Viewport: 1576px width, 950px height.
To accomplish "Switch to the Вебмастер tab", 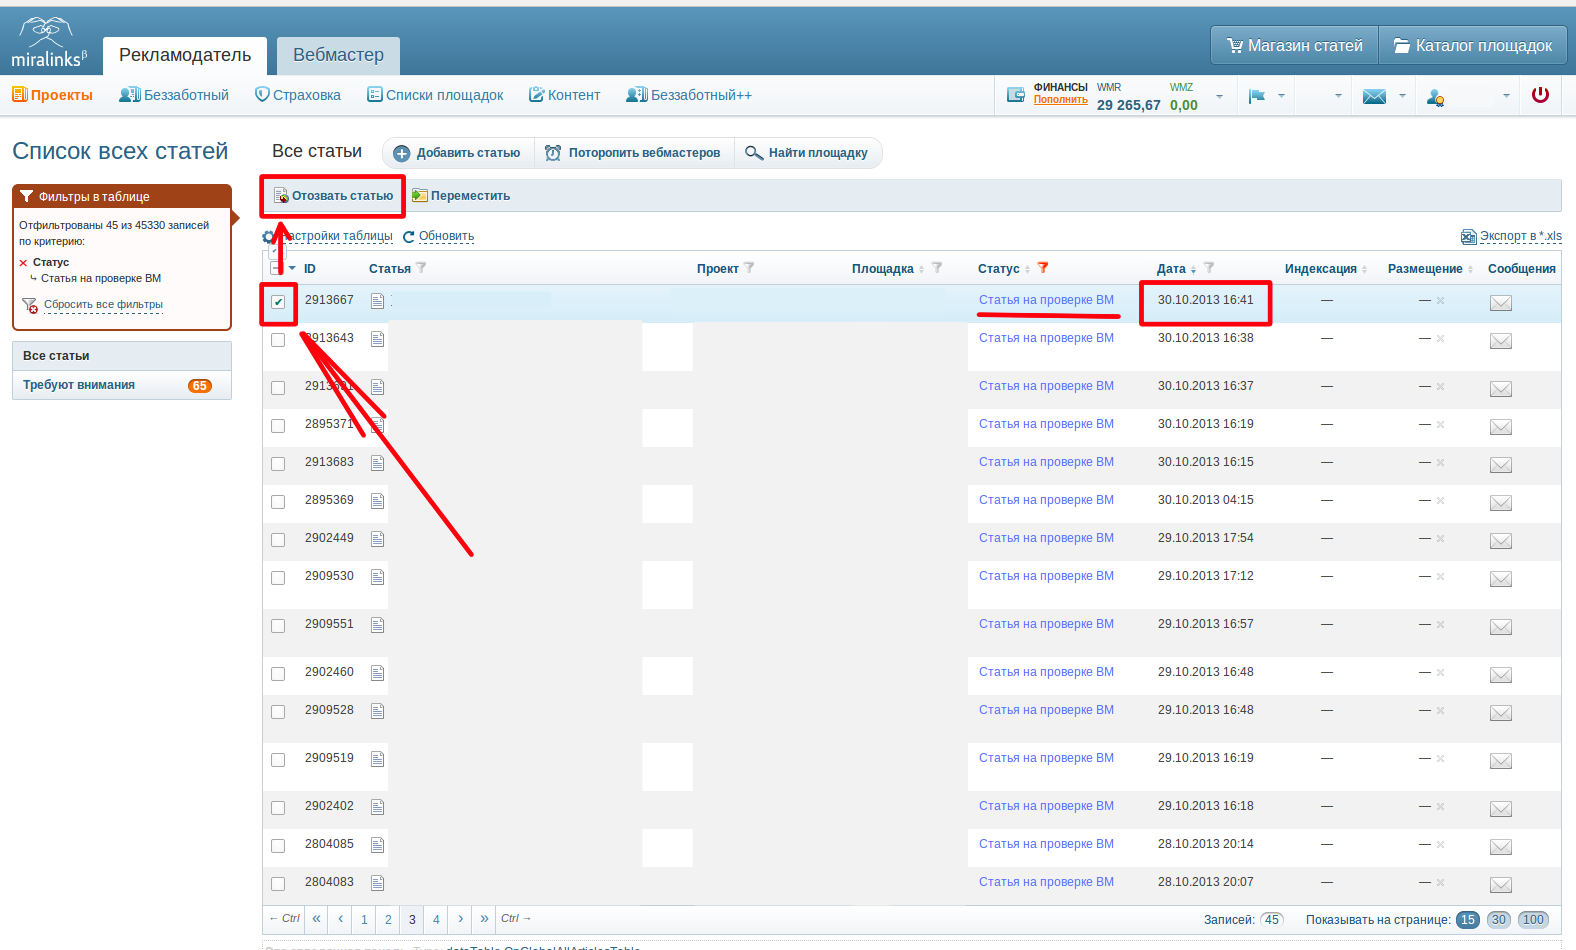I will (338, 55).
